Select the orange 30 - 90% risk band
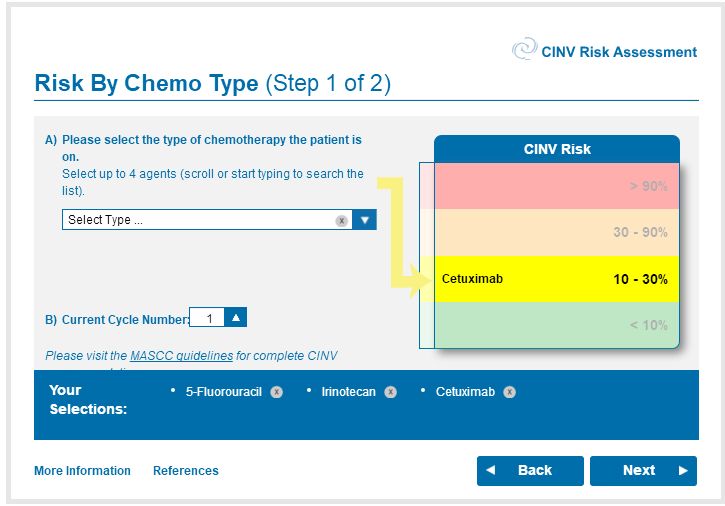 (556, 232)
